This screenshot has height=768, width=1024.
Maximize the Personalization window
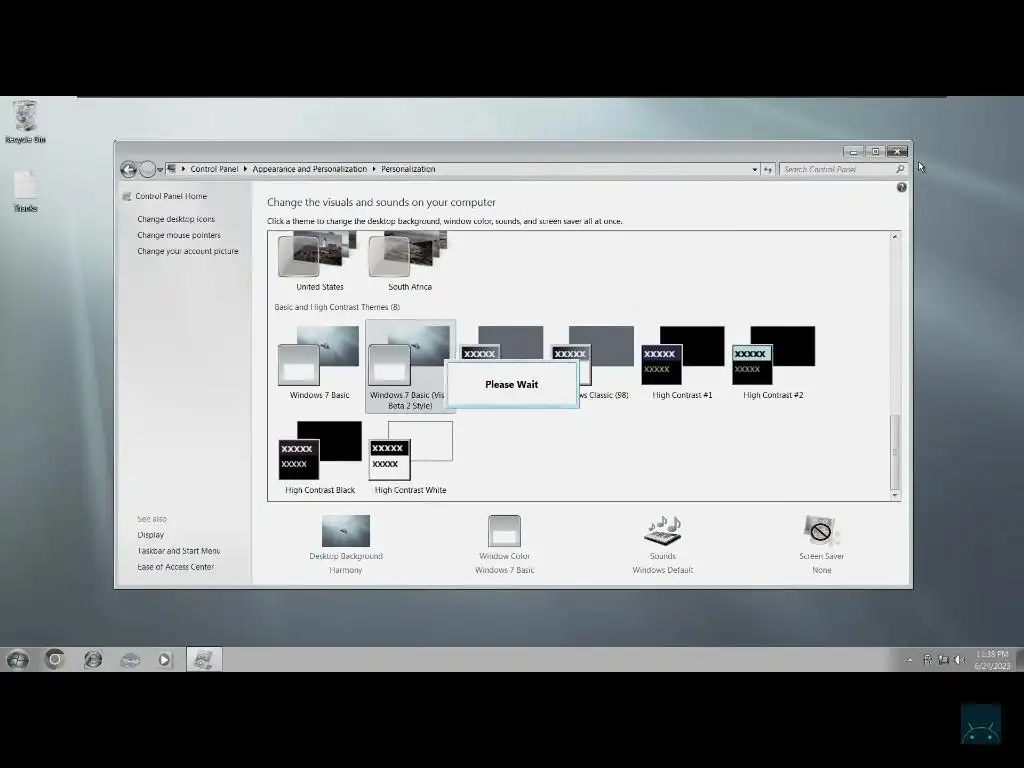(875, 152)
